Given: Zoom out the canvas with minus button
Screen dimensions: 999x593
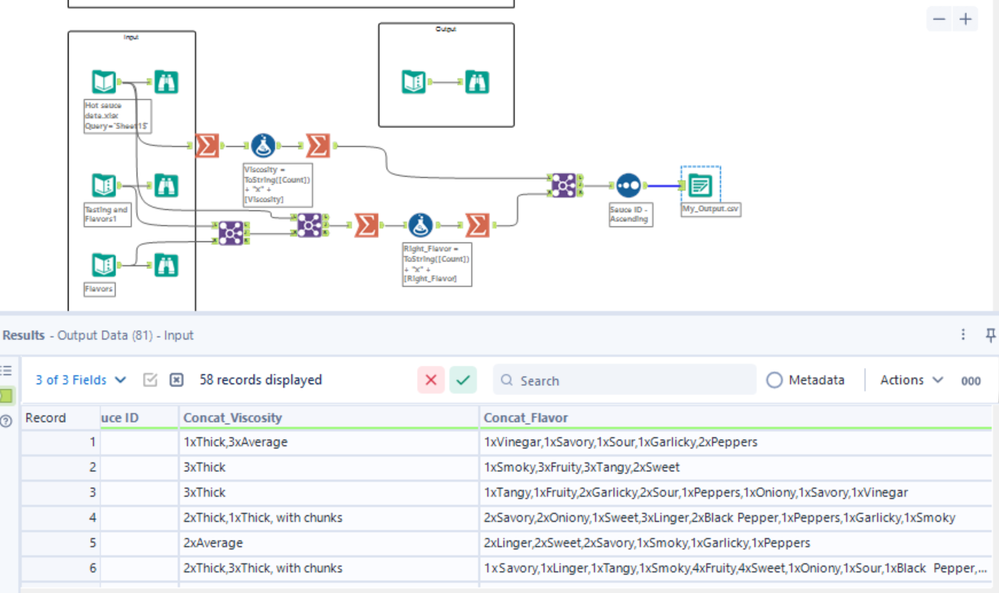Looking at the screenshot, I should (939, 19).
